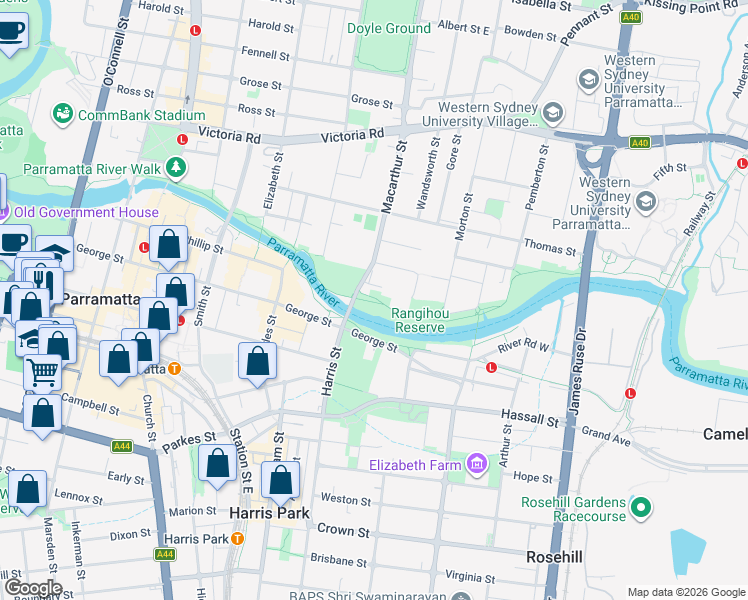The height and width of the screenshot is (600, 748).
Task: Select the shopping bag marker beside Harris St
Action: [258, 363]
